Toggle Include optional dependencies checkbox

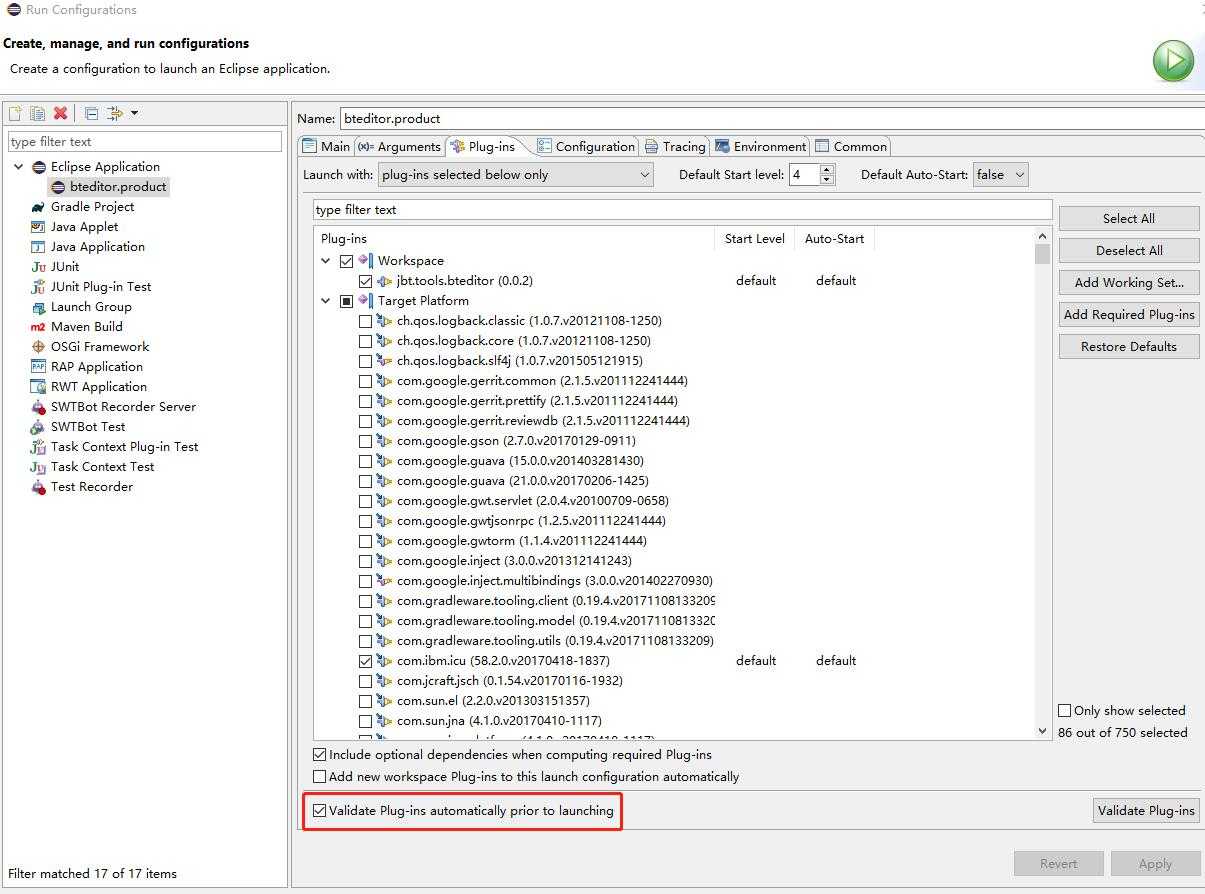(x=320, y=755)
